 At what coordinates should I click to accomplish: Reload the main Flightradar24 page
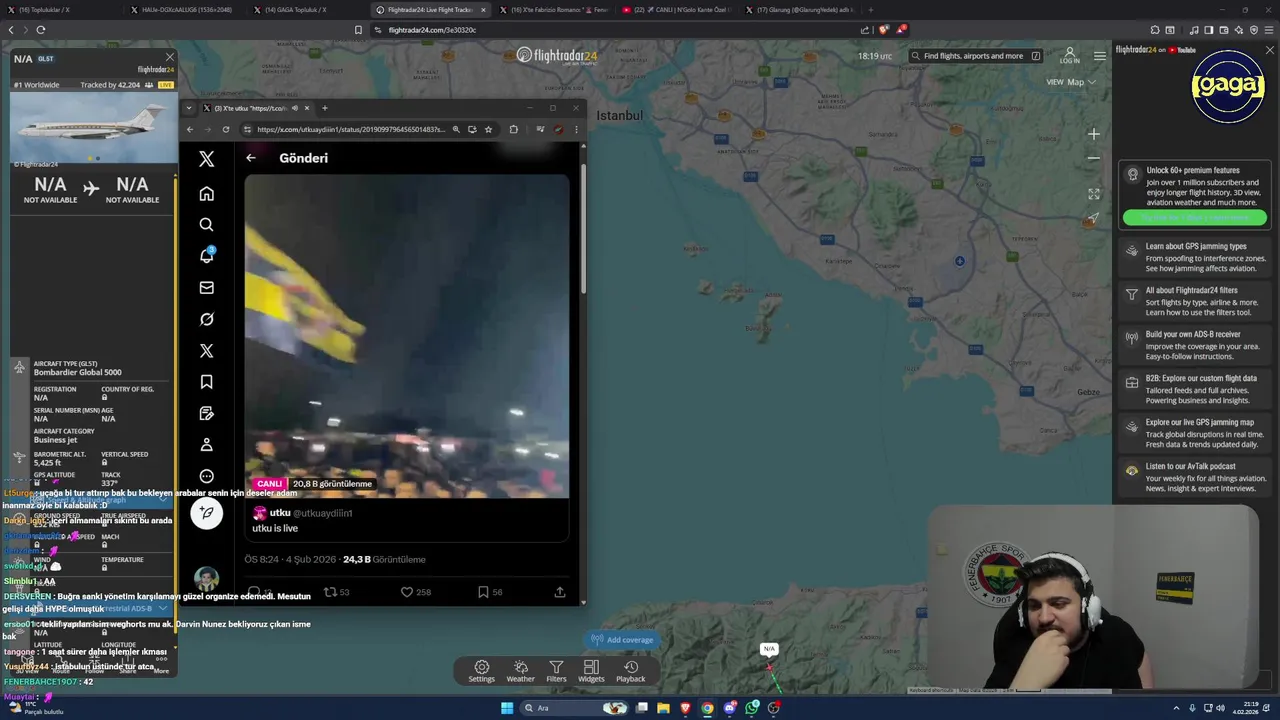tap(41, 30)
